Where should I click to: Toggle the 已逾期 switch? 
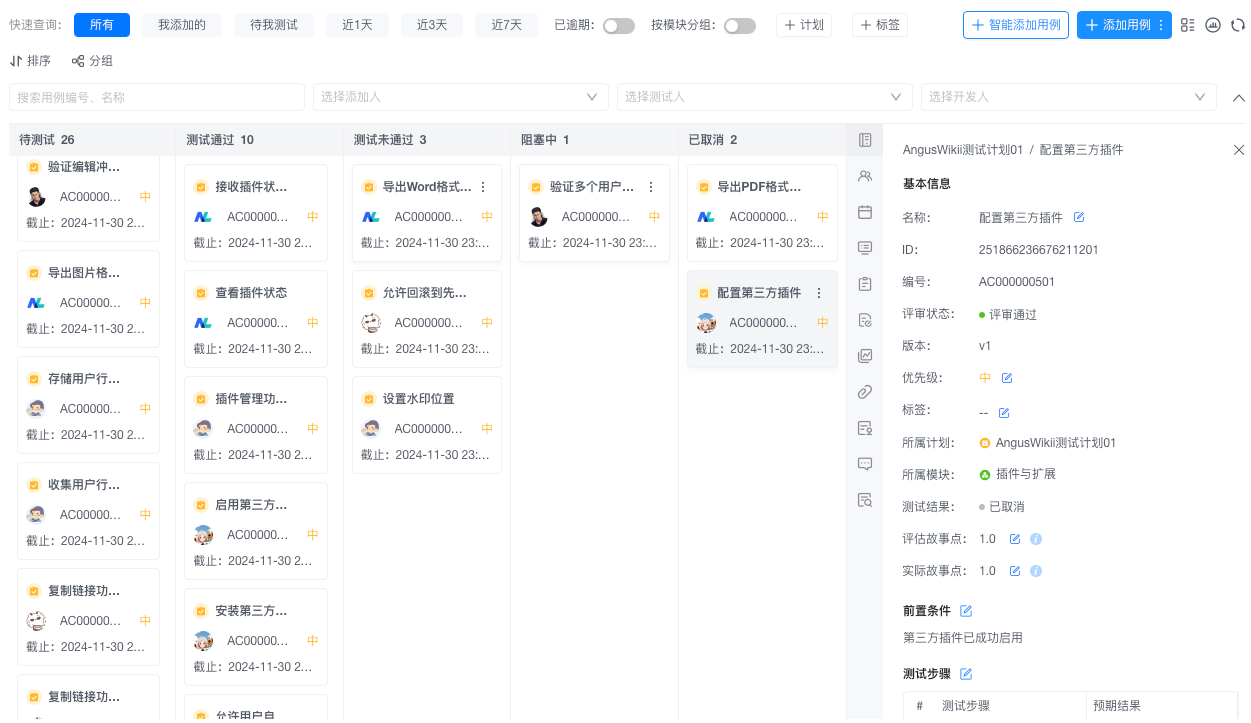[x=619, y=25]
